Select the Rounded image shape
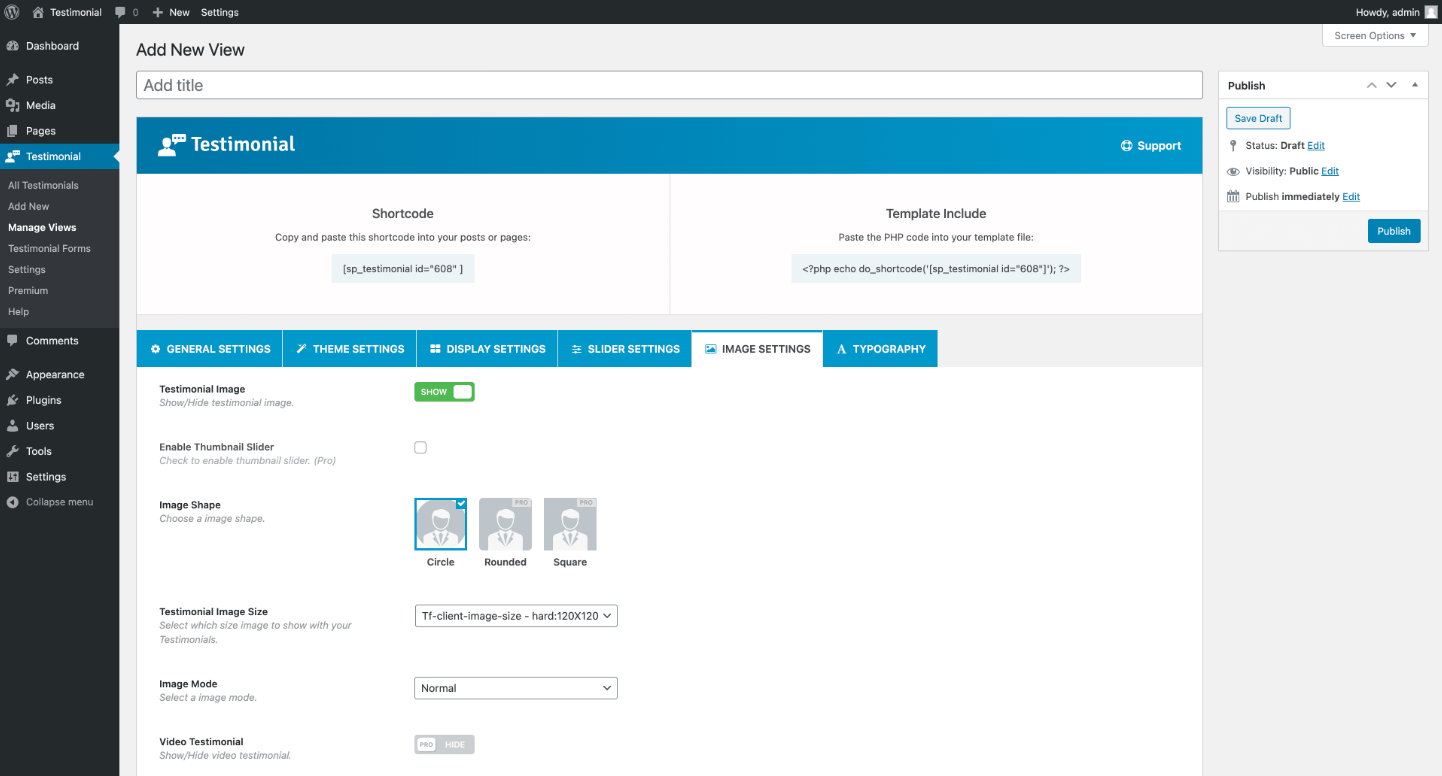 (505, 524)
